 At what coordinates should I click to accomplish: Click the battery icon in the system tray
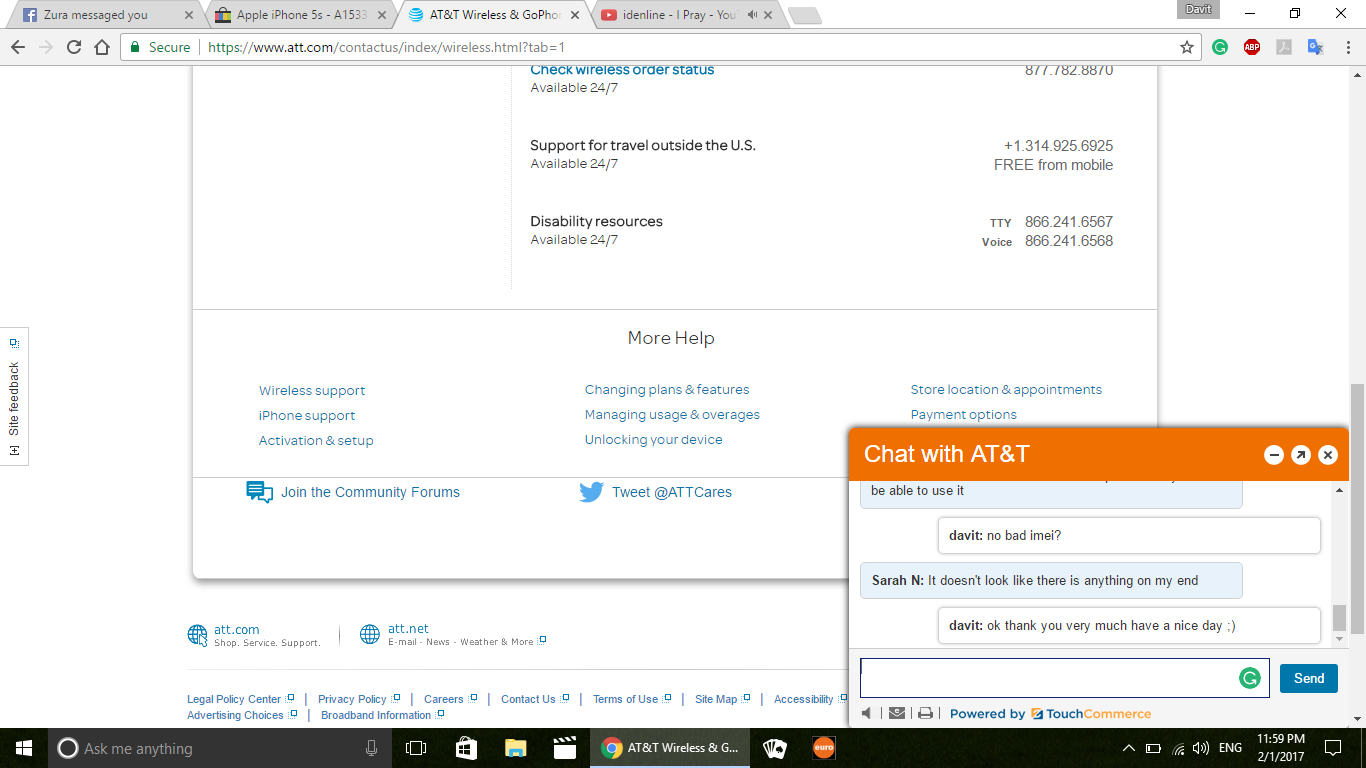(1153, 748)
